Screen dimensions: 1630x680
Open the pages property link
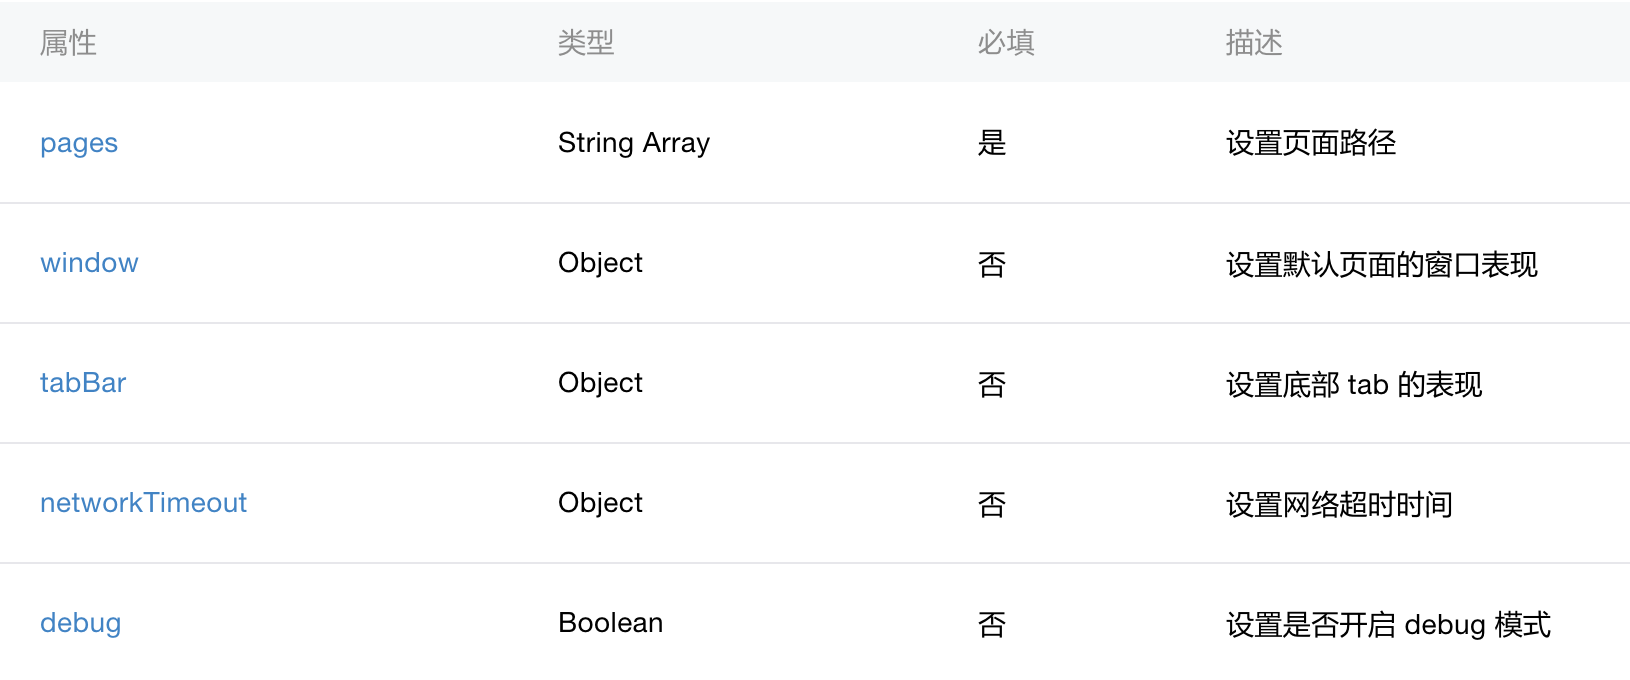pos(79,143)
